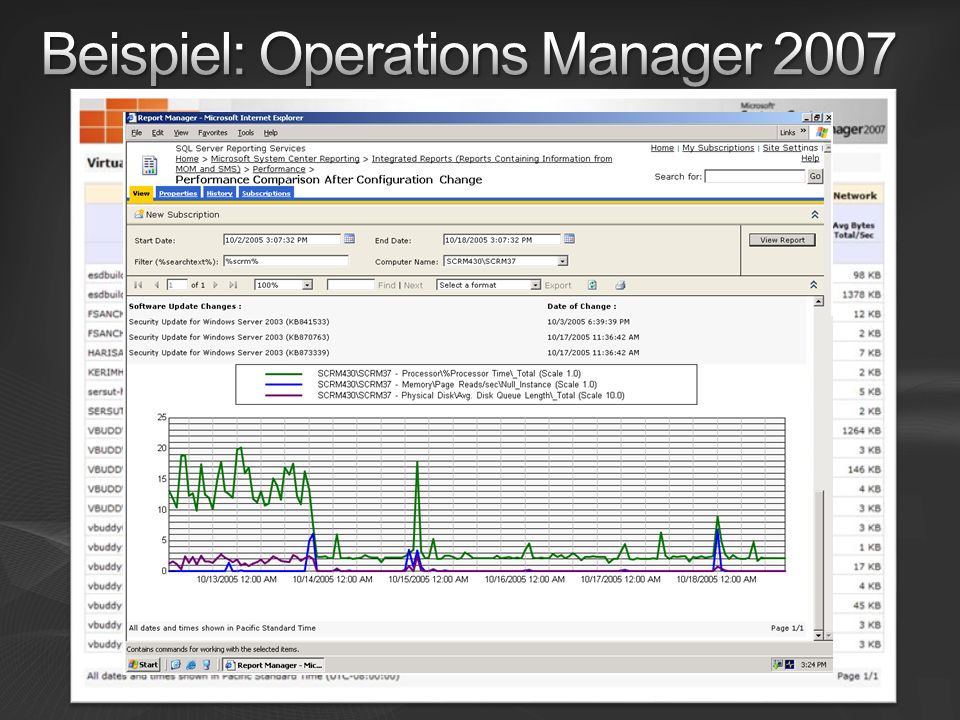Click the Start Date input field
The height and width of the screenshot is (720, 960).
(x=282, y=240)
